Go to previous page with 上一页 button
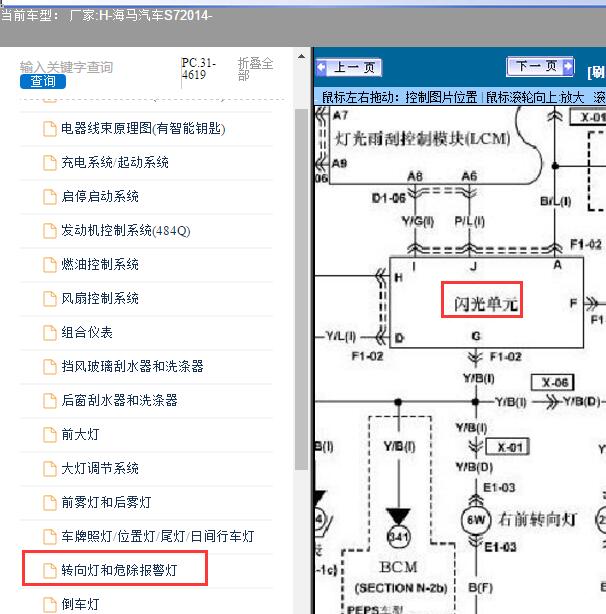The height and width of the screenshot is (614, 606). tap(349, 67)
